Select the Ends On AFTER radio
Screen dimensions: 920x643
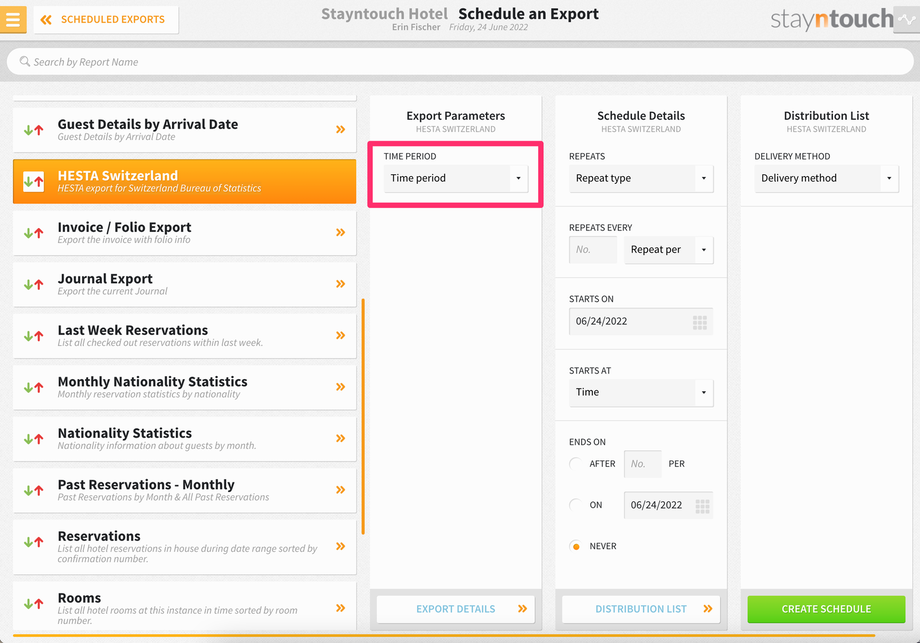pyautogui.click(x=576, y=464)
